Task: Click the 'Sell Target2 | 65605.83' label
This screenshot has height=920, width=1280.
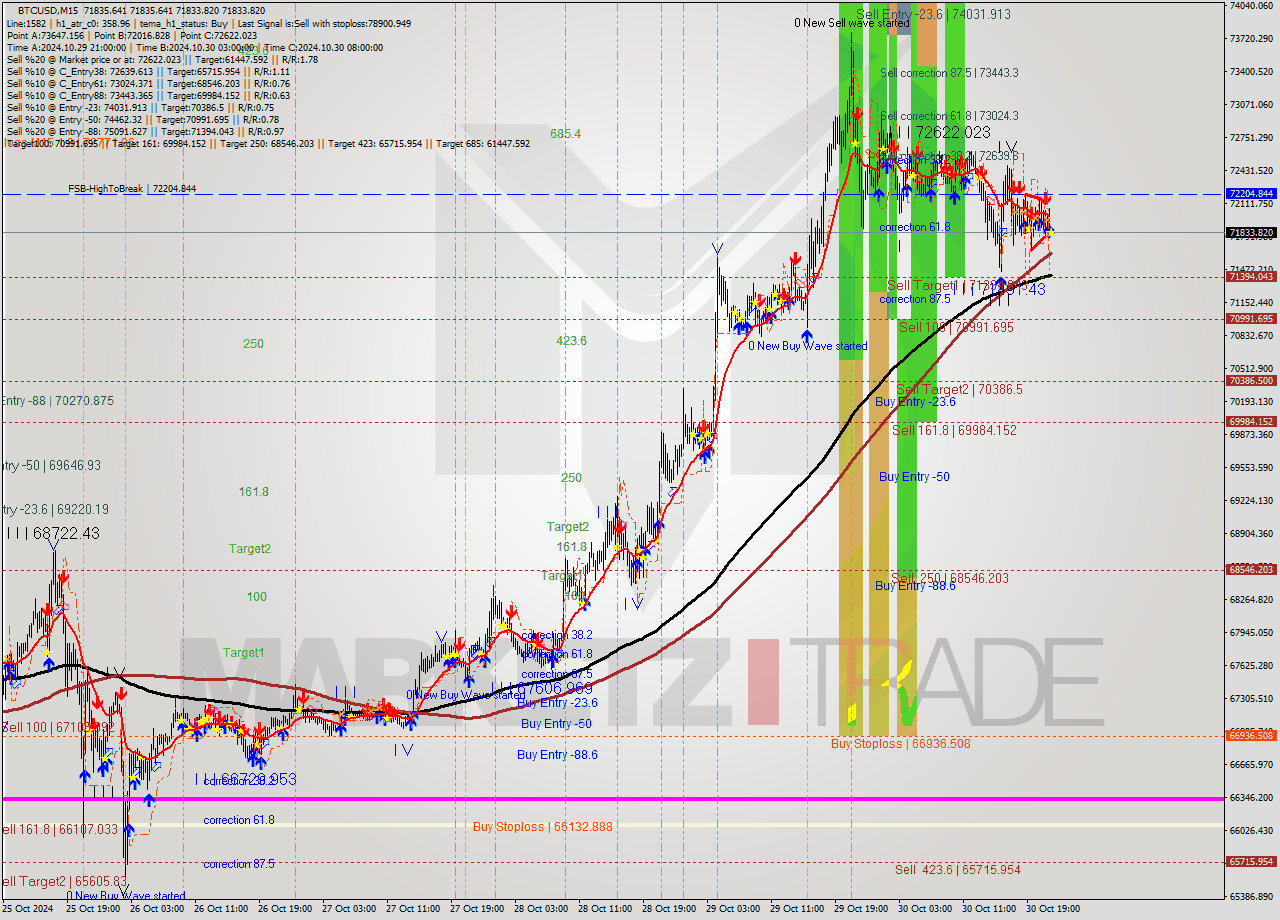Action: coord(64,881)
